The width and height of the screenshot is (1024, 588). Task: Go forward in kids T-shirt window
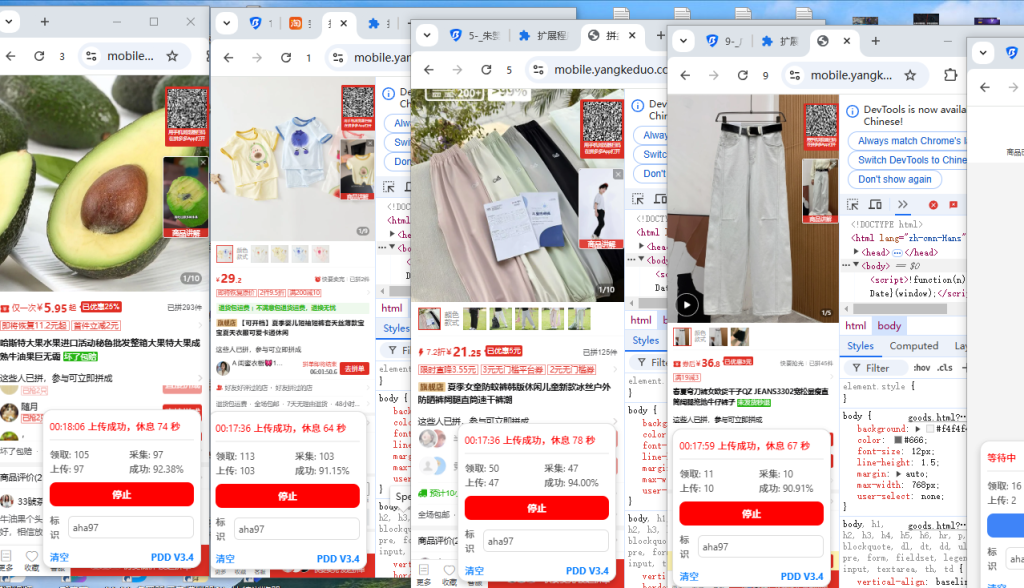[x=257, y=57]
